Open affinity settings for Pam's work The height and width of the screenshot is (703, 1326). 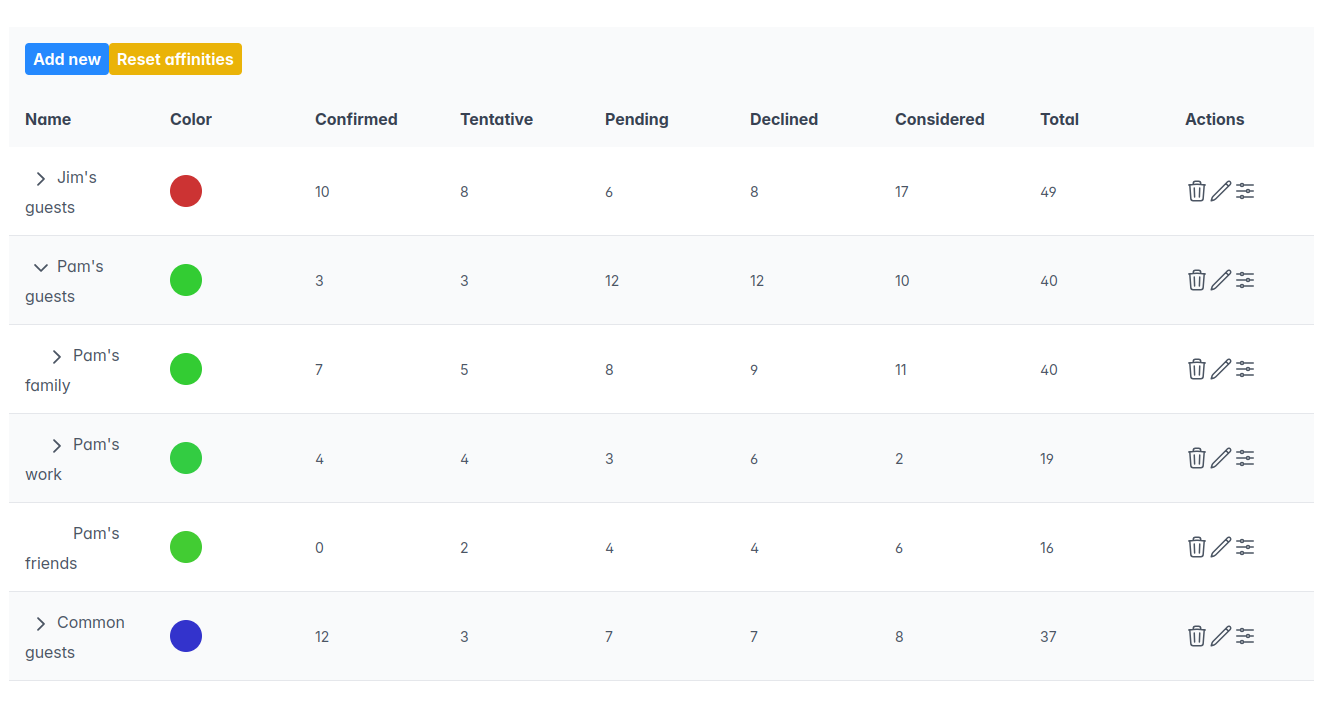point(1245,458)
